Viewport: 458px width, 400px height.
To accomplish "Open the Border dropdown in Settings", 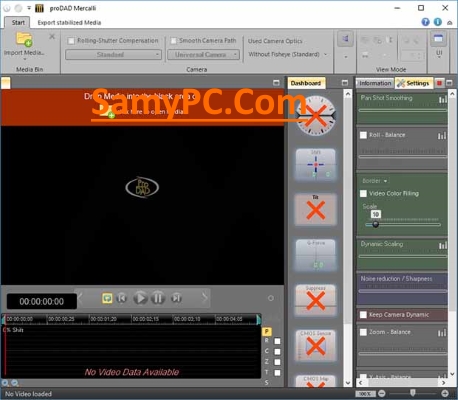I will [375, 181].
